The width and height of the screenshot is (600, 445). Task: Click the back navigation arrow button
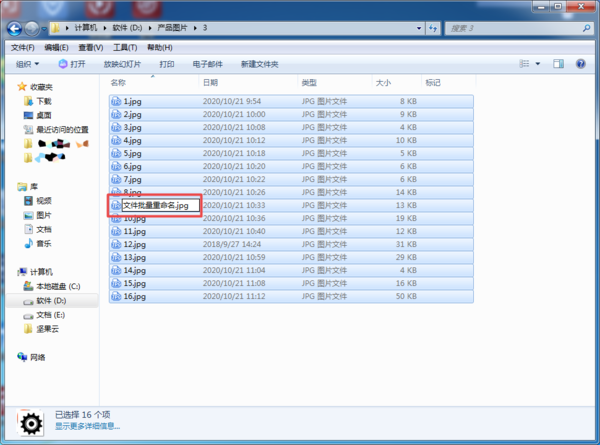click(x=14, y=27)
